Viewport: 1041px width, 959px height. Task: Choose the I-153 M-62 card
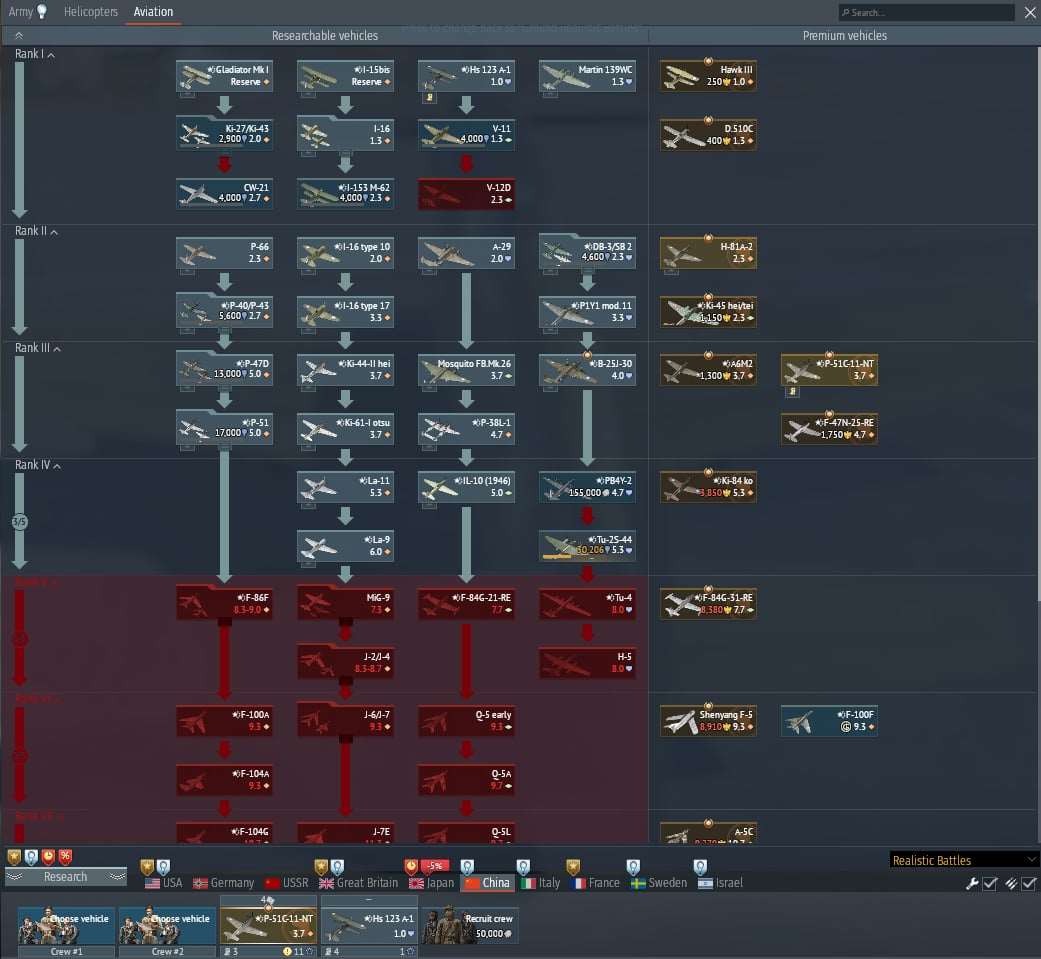point(345,193)
